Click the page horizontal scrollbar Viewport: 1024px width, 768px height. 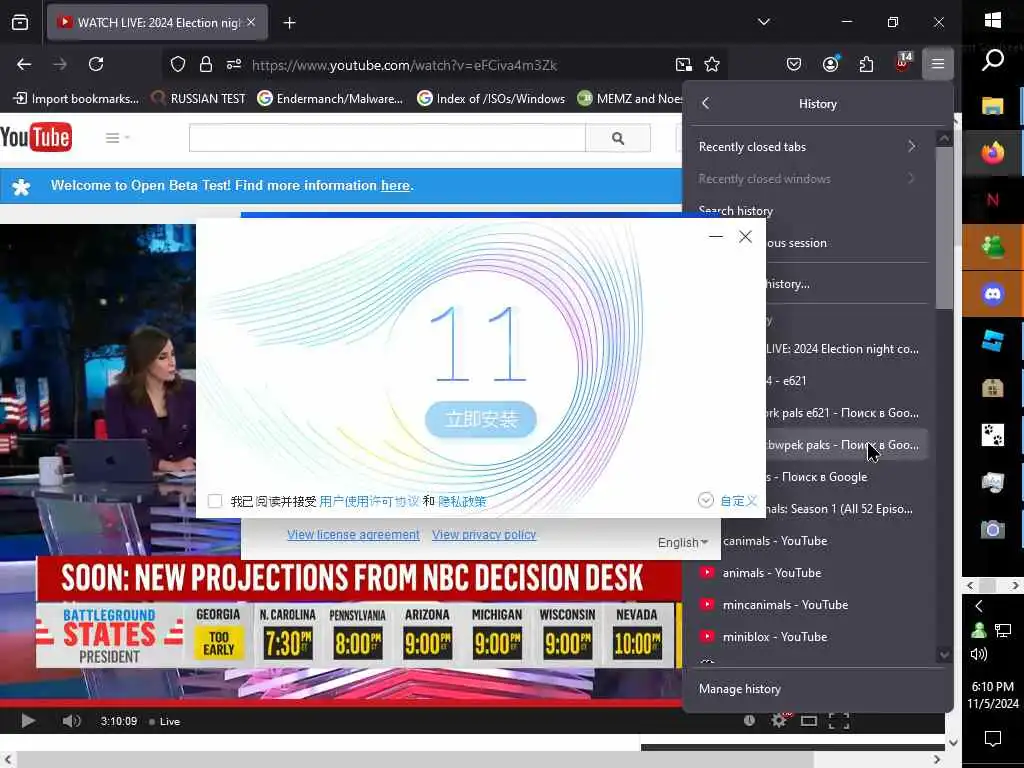tap(415, 760)
